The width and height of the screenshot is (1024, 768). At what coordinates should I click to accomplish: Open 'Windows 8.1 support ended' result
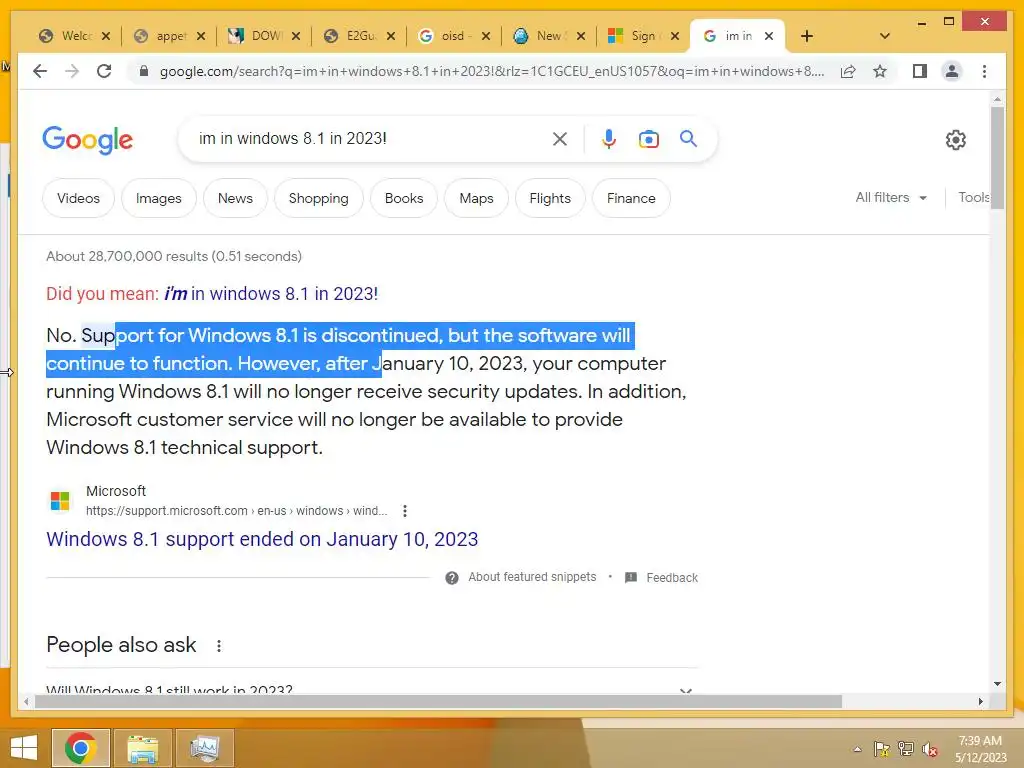(262, 539)
